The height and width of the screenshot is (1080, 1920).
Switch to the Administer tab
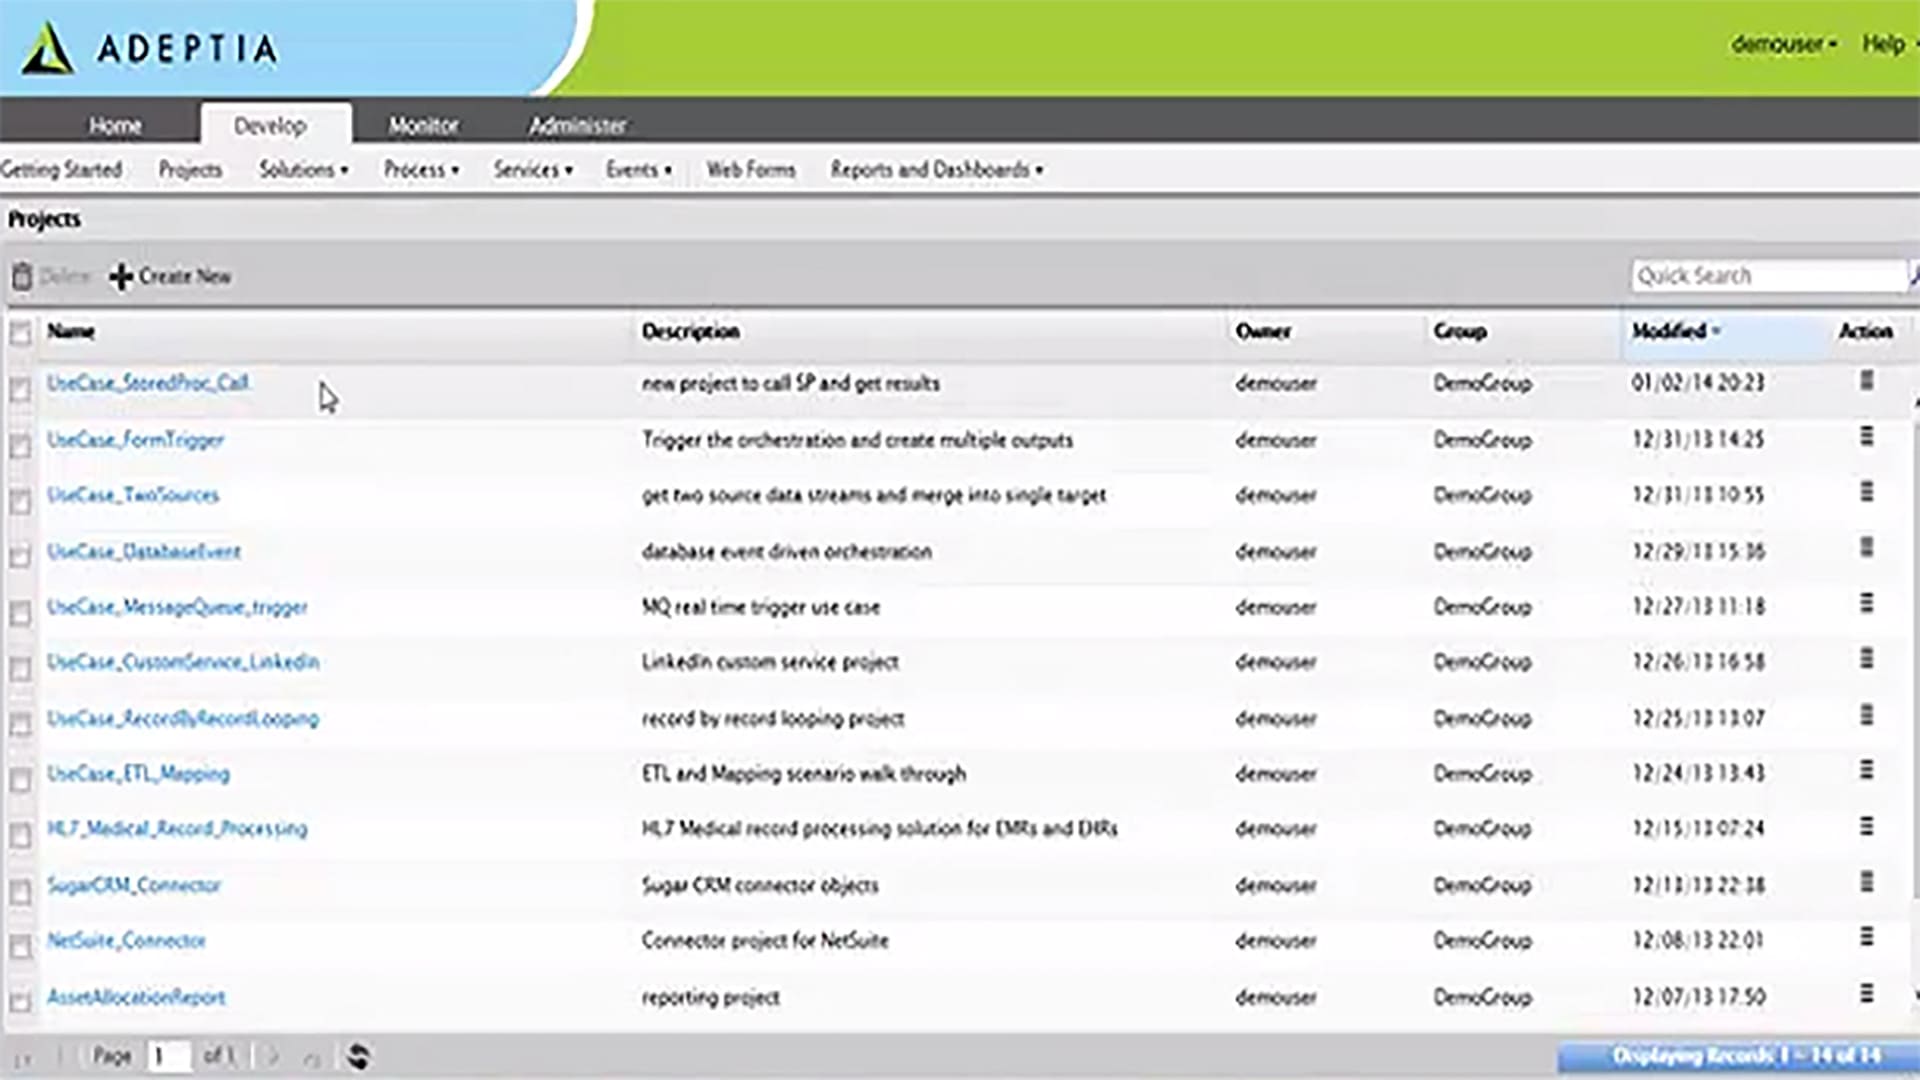577,126
